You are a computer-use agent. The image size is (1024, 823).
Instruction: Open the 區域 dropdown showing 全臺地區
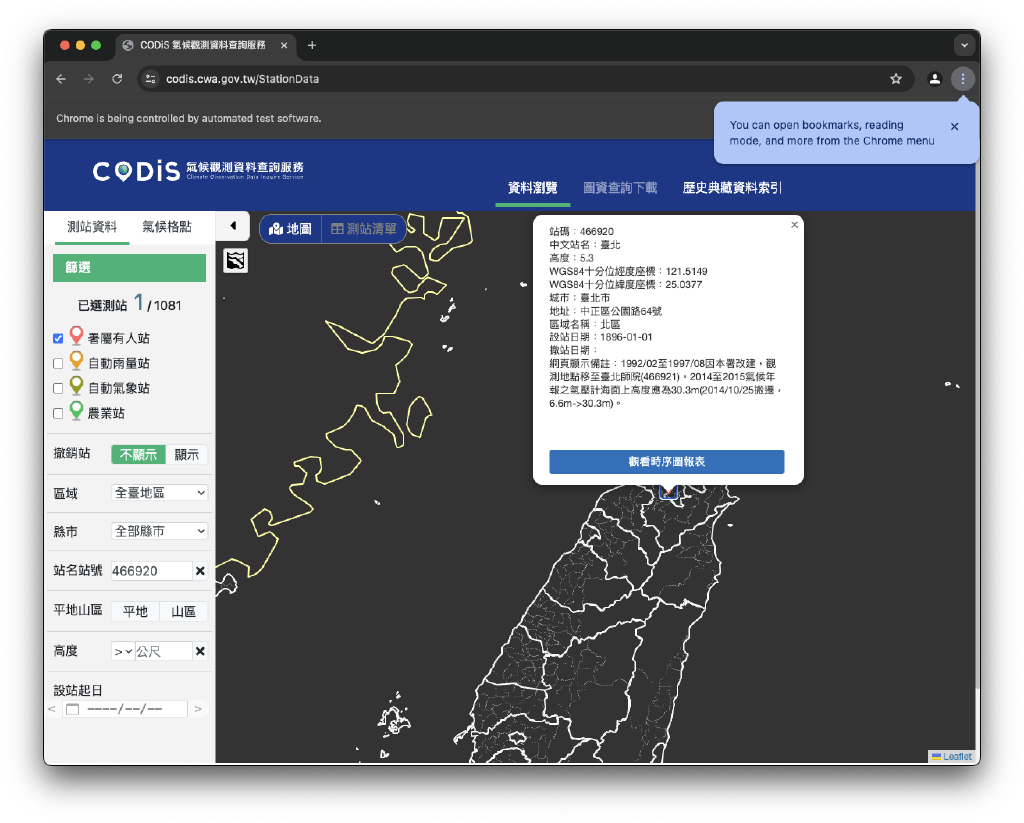(159, 492)
